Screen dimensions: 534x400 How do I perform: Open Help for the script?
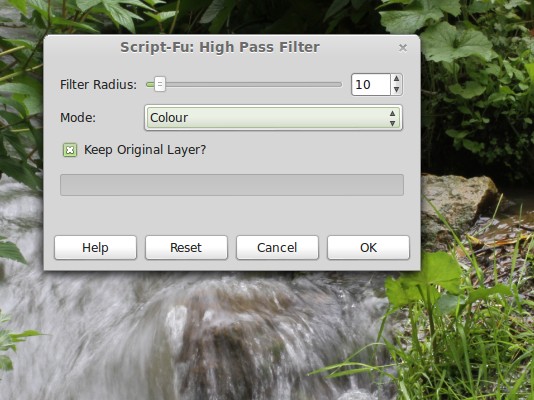(x=95, y=247)
